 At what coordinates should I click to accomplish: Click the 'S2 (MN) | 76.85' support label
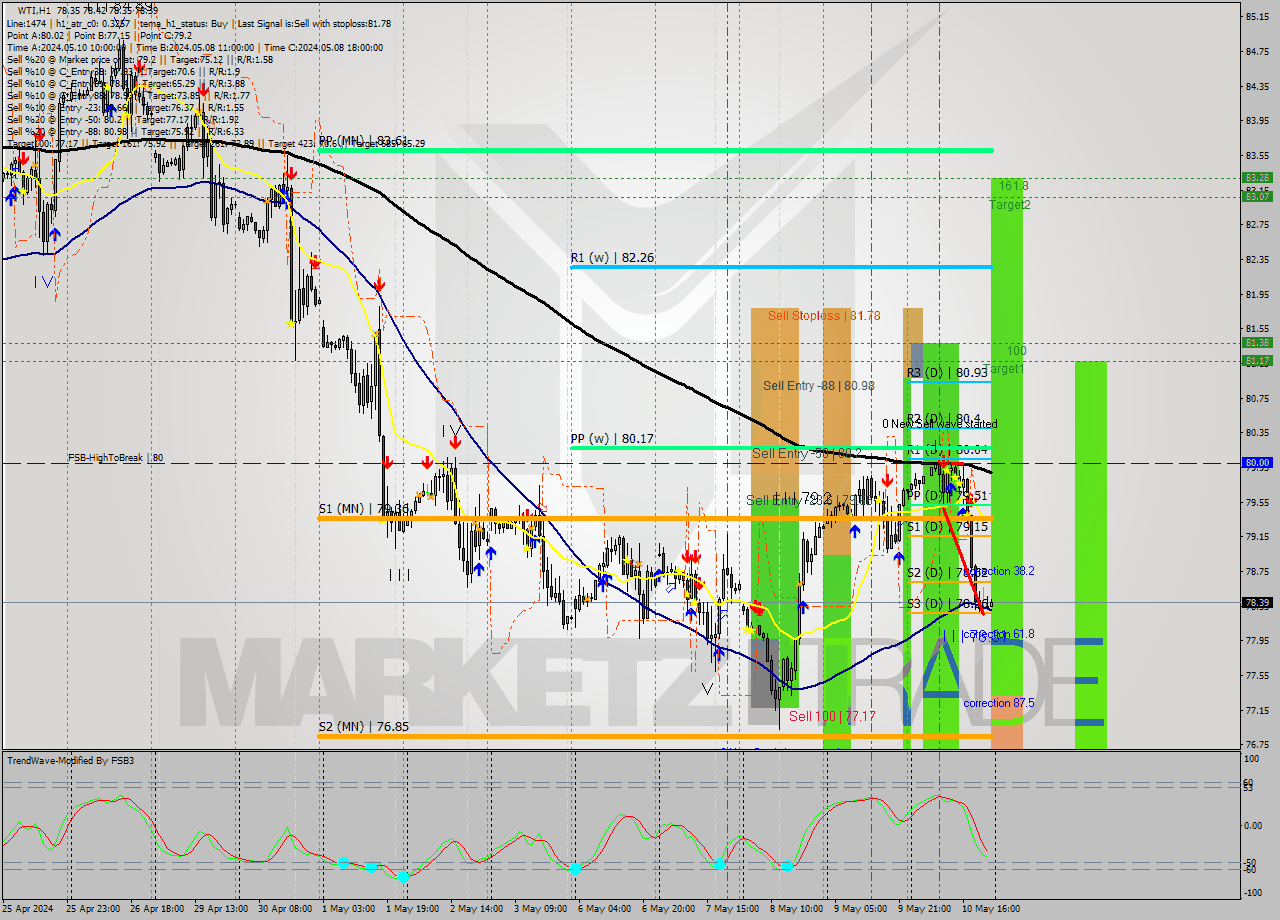362,727
